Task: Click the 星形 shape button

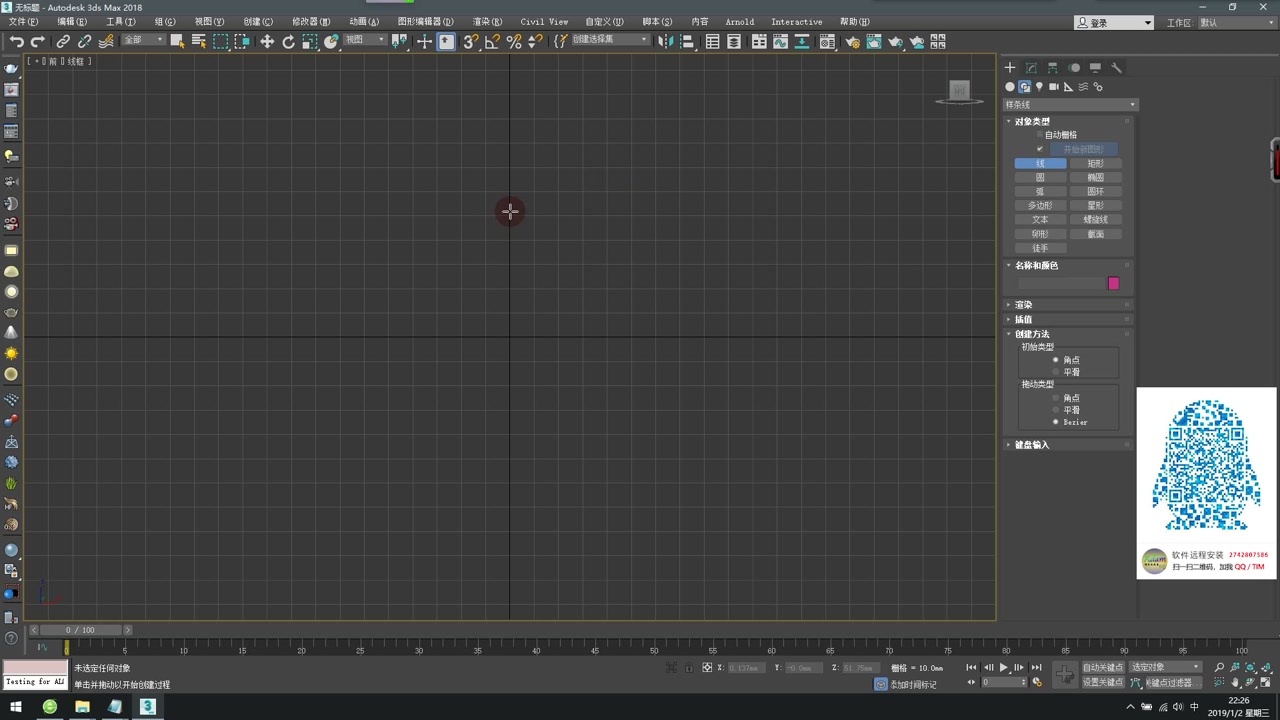Action: point(1096,206)
